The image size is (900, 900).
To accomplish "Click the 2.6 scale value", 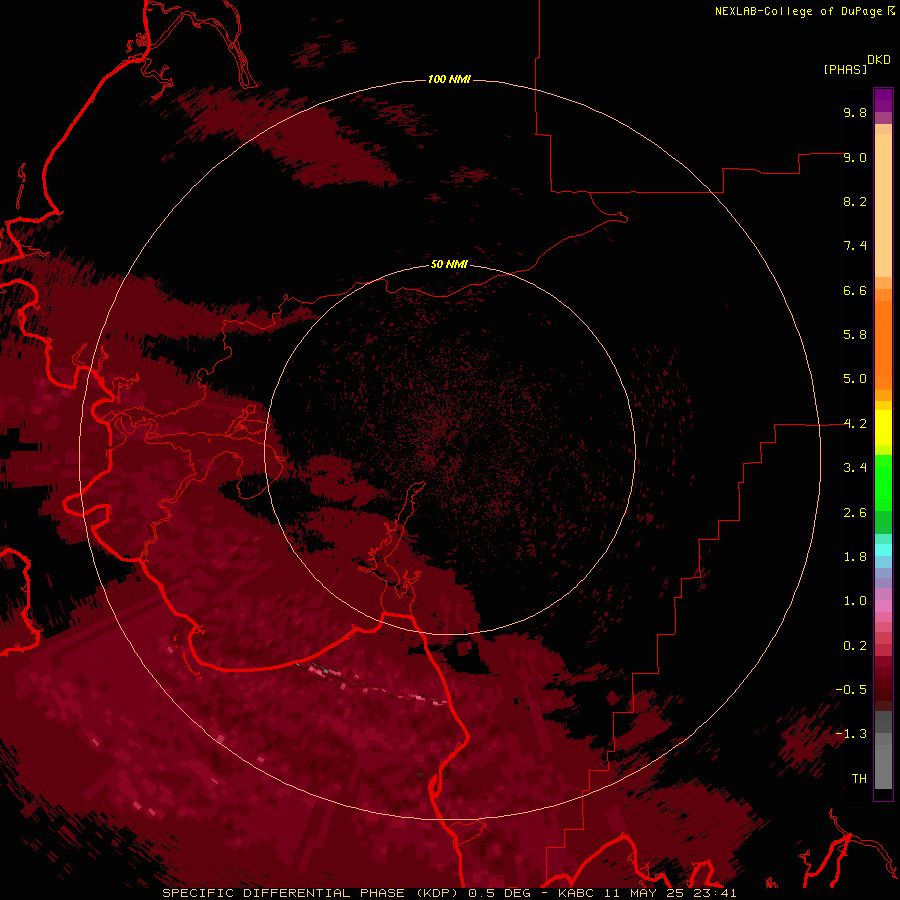I will 855,513.
